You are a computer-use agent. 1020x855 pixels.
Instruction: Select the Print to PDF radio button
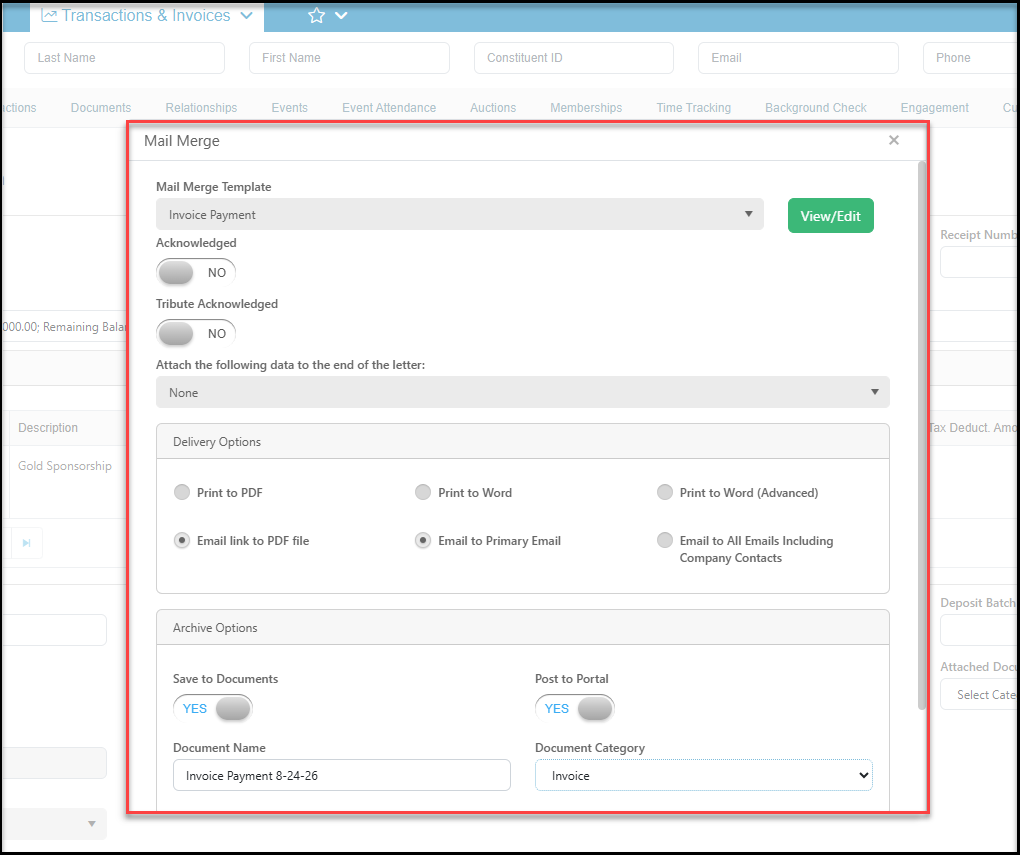click(181, 492)
